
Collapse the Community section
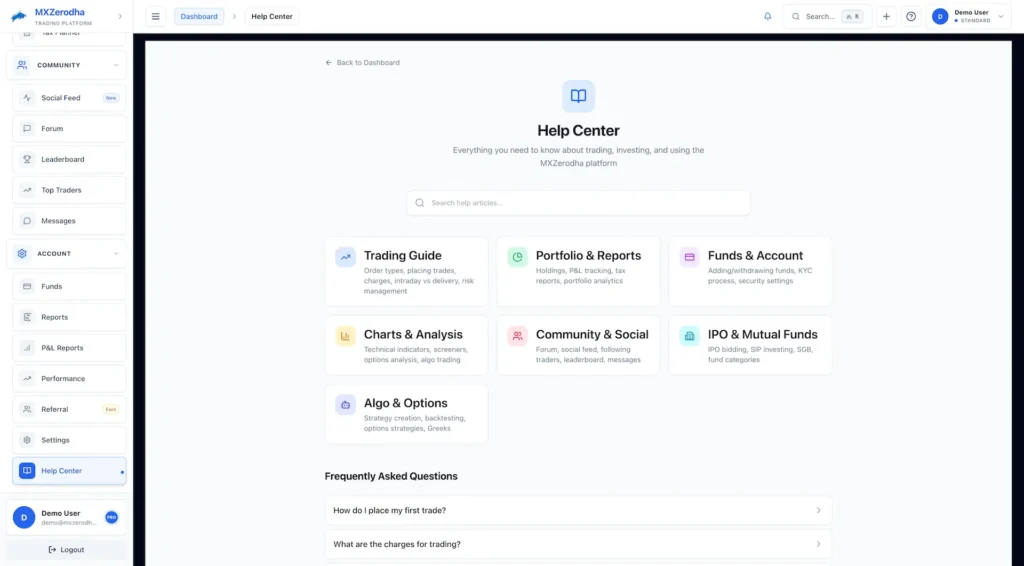coord(116,65)
